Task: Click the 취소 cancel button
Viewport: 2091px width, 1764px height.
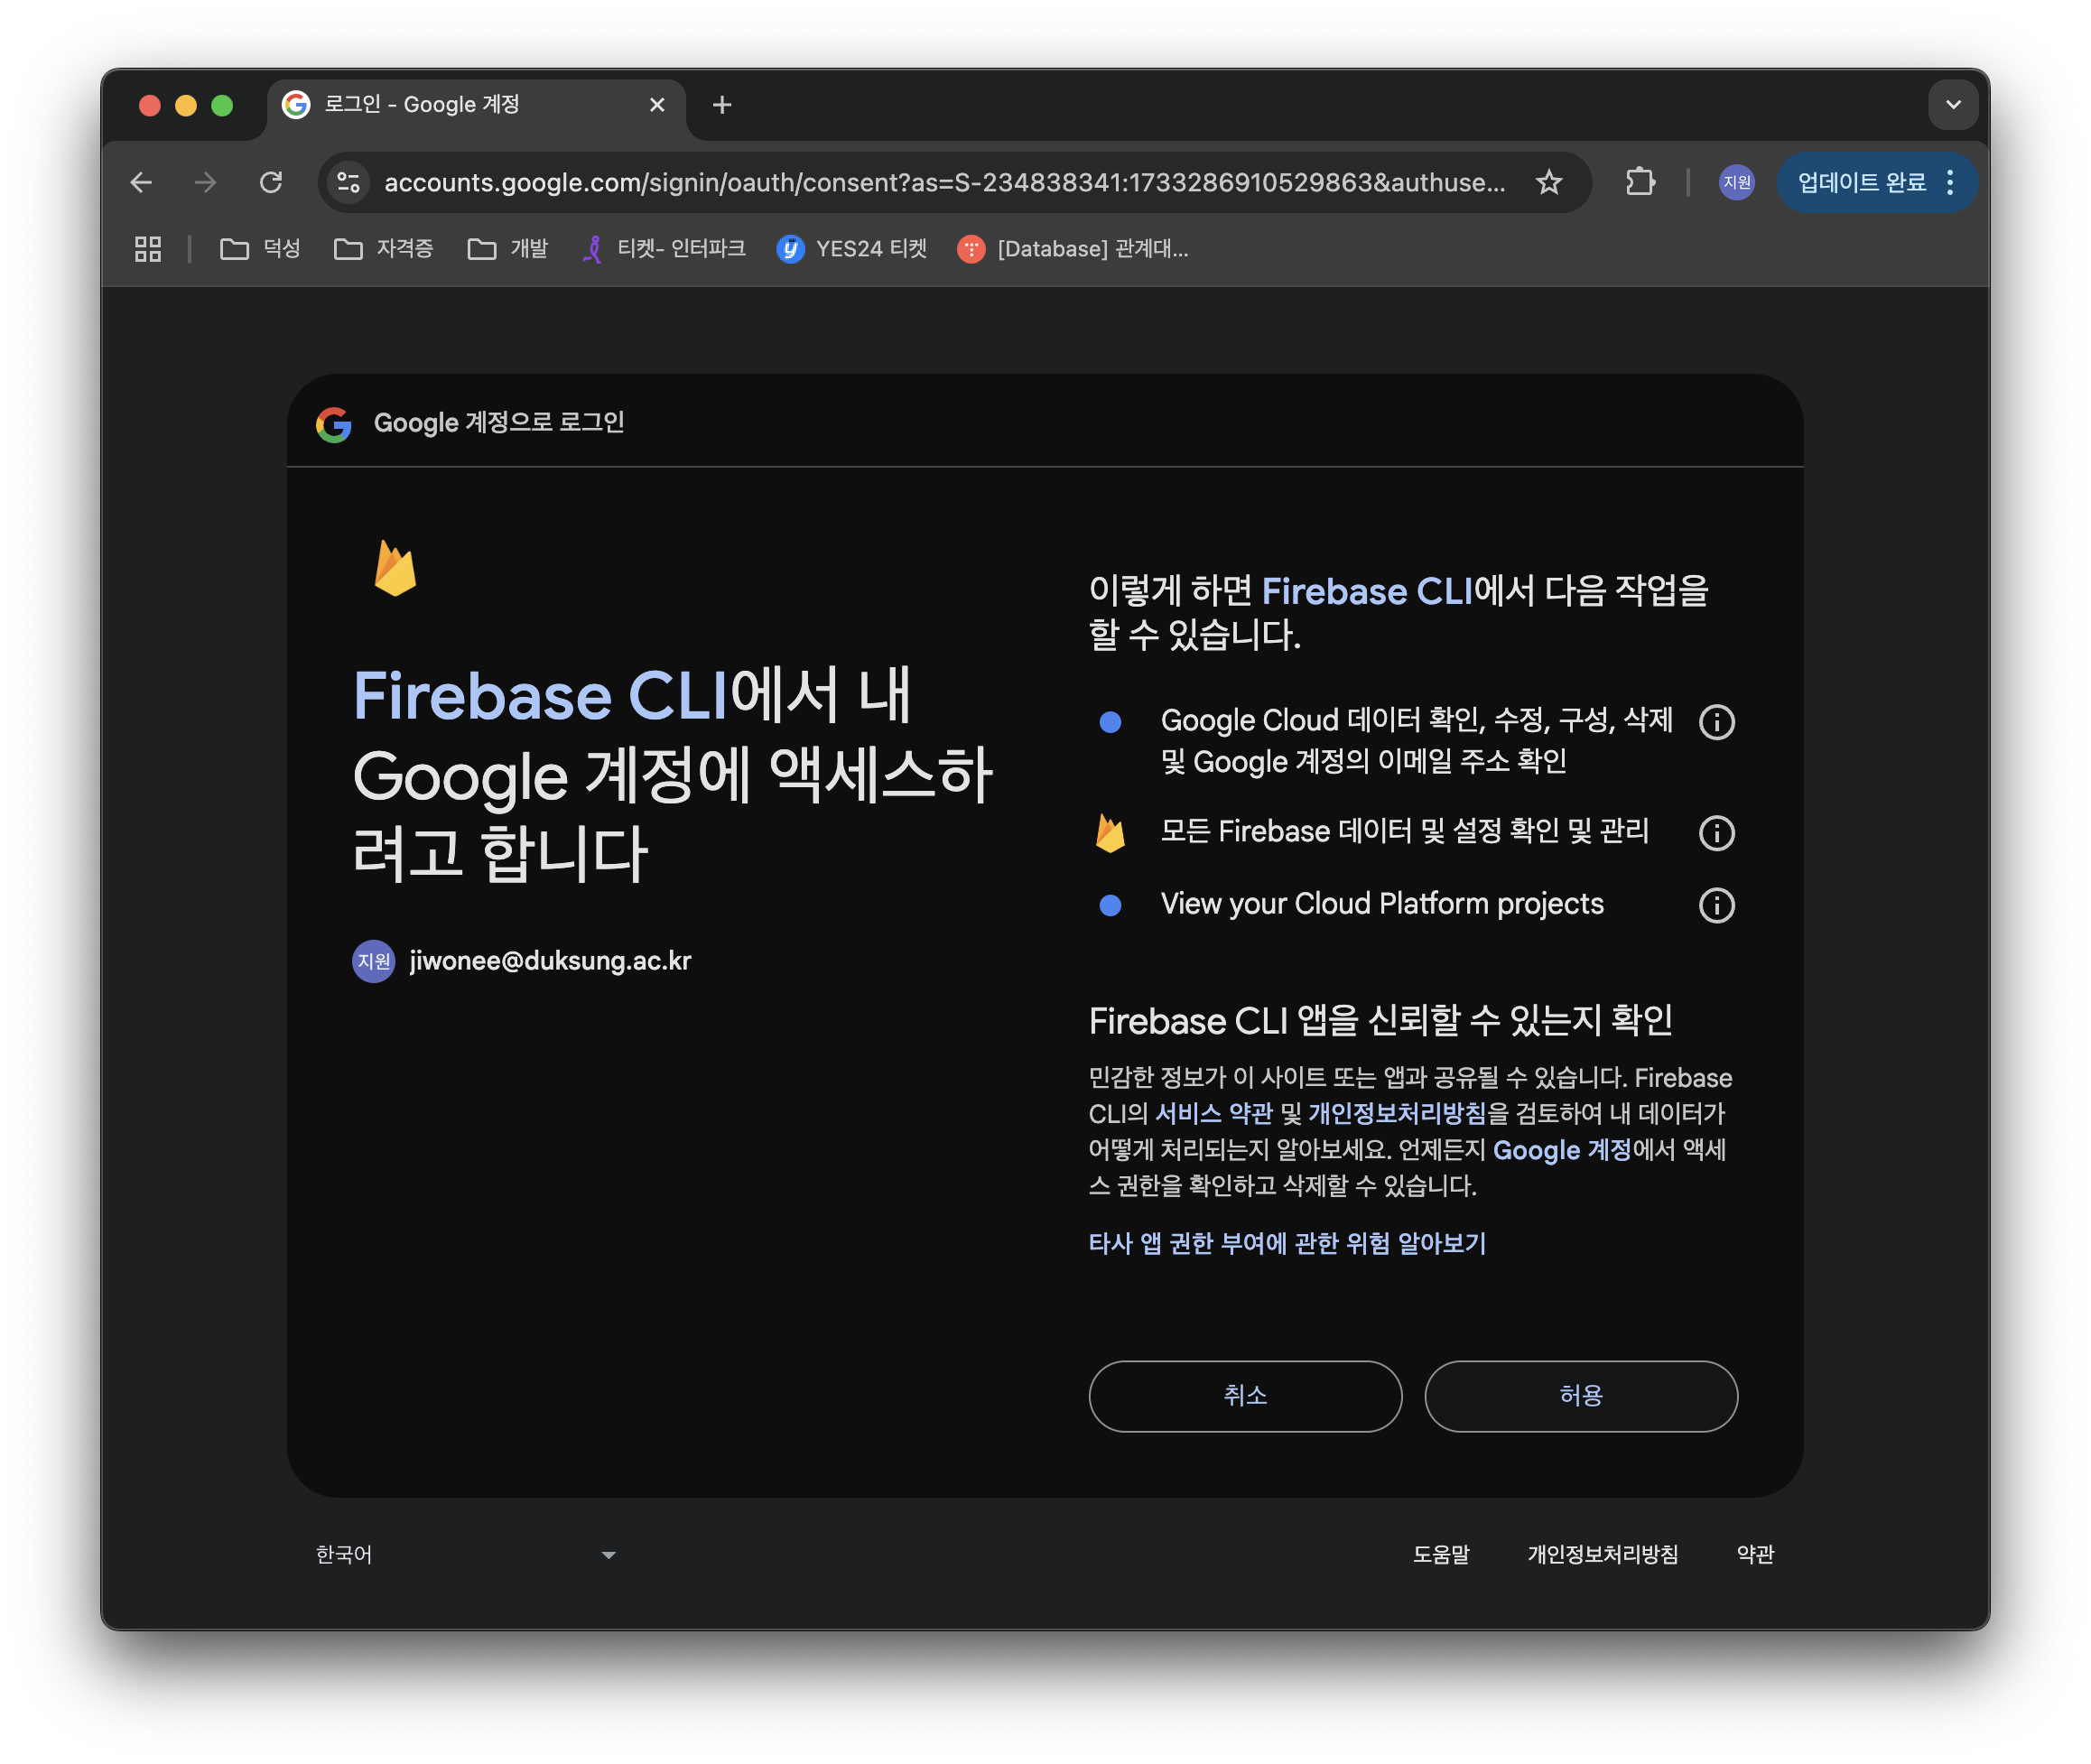Action: click(1245, 1396)
